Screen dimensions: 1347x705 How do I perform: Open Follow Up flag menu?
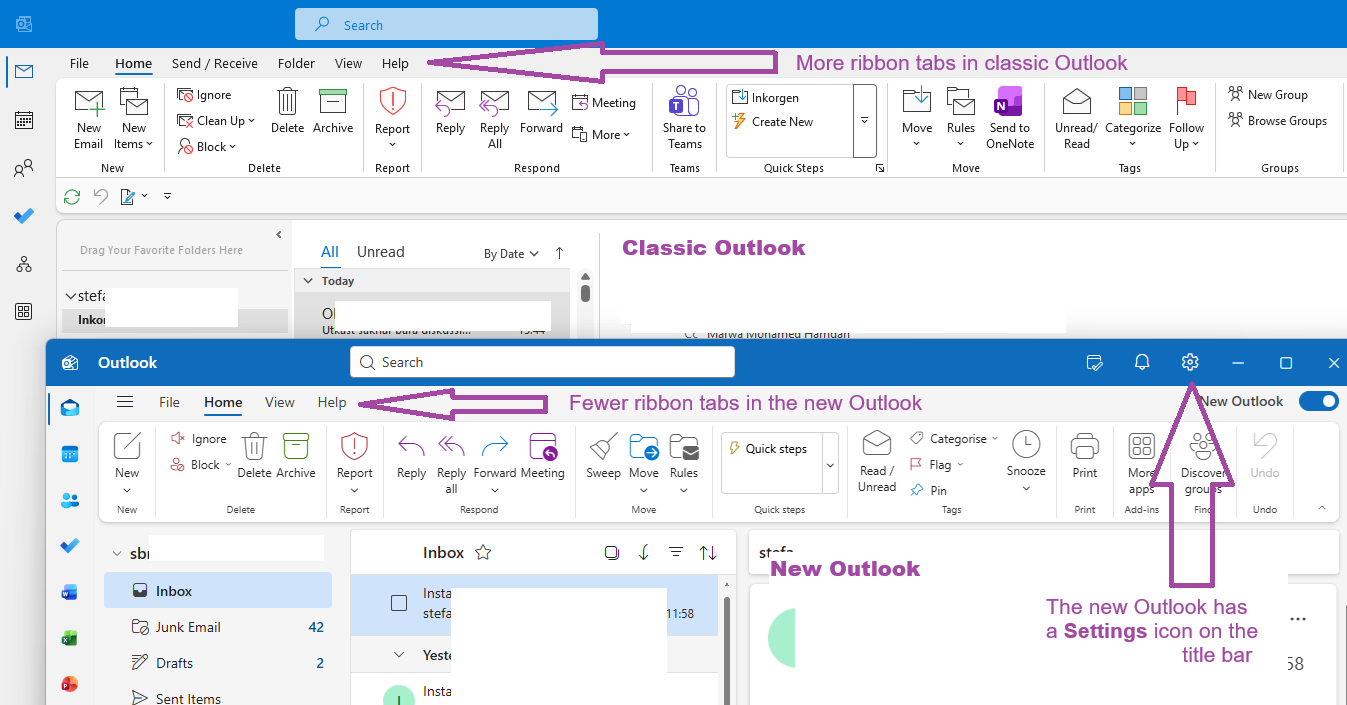click(x=1187, y=118)
